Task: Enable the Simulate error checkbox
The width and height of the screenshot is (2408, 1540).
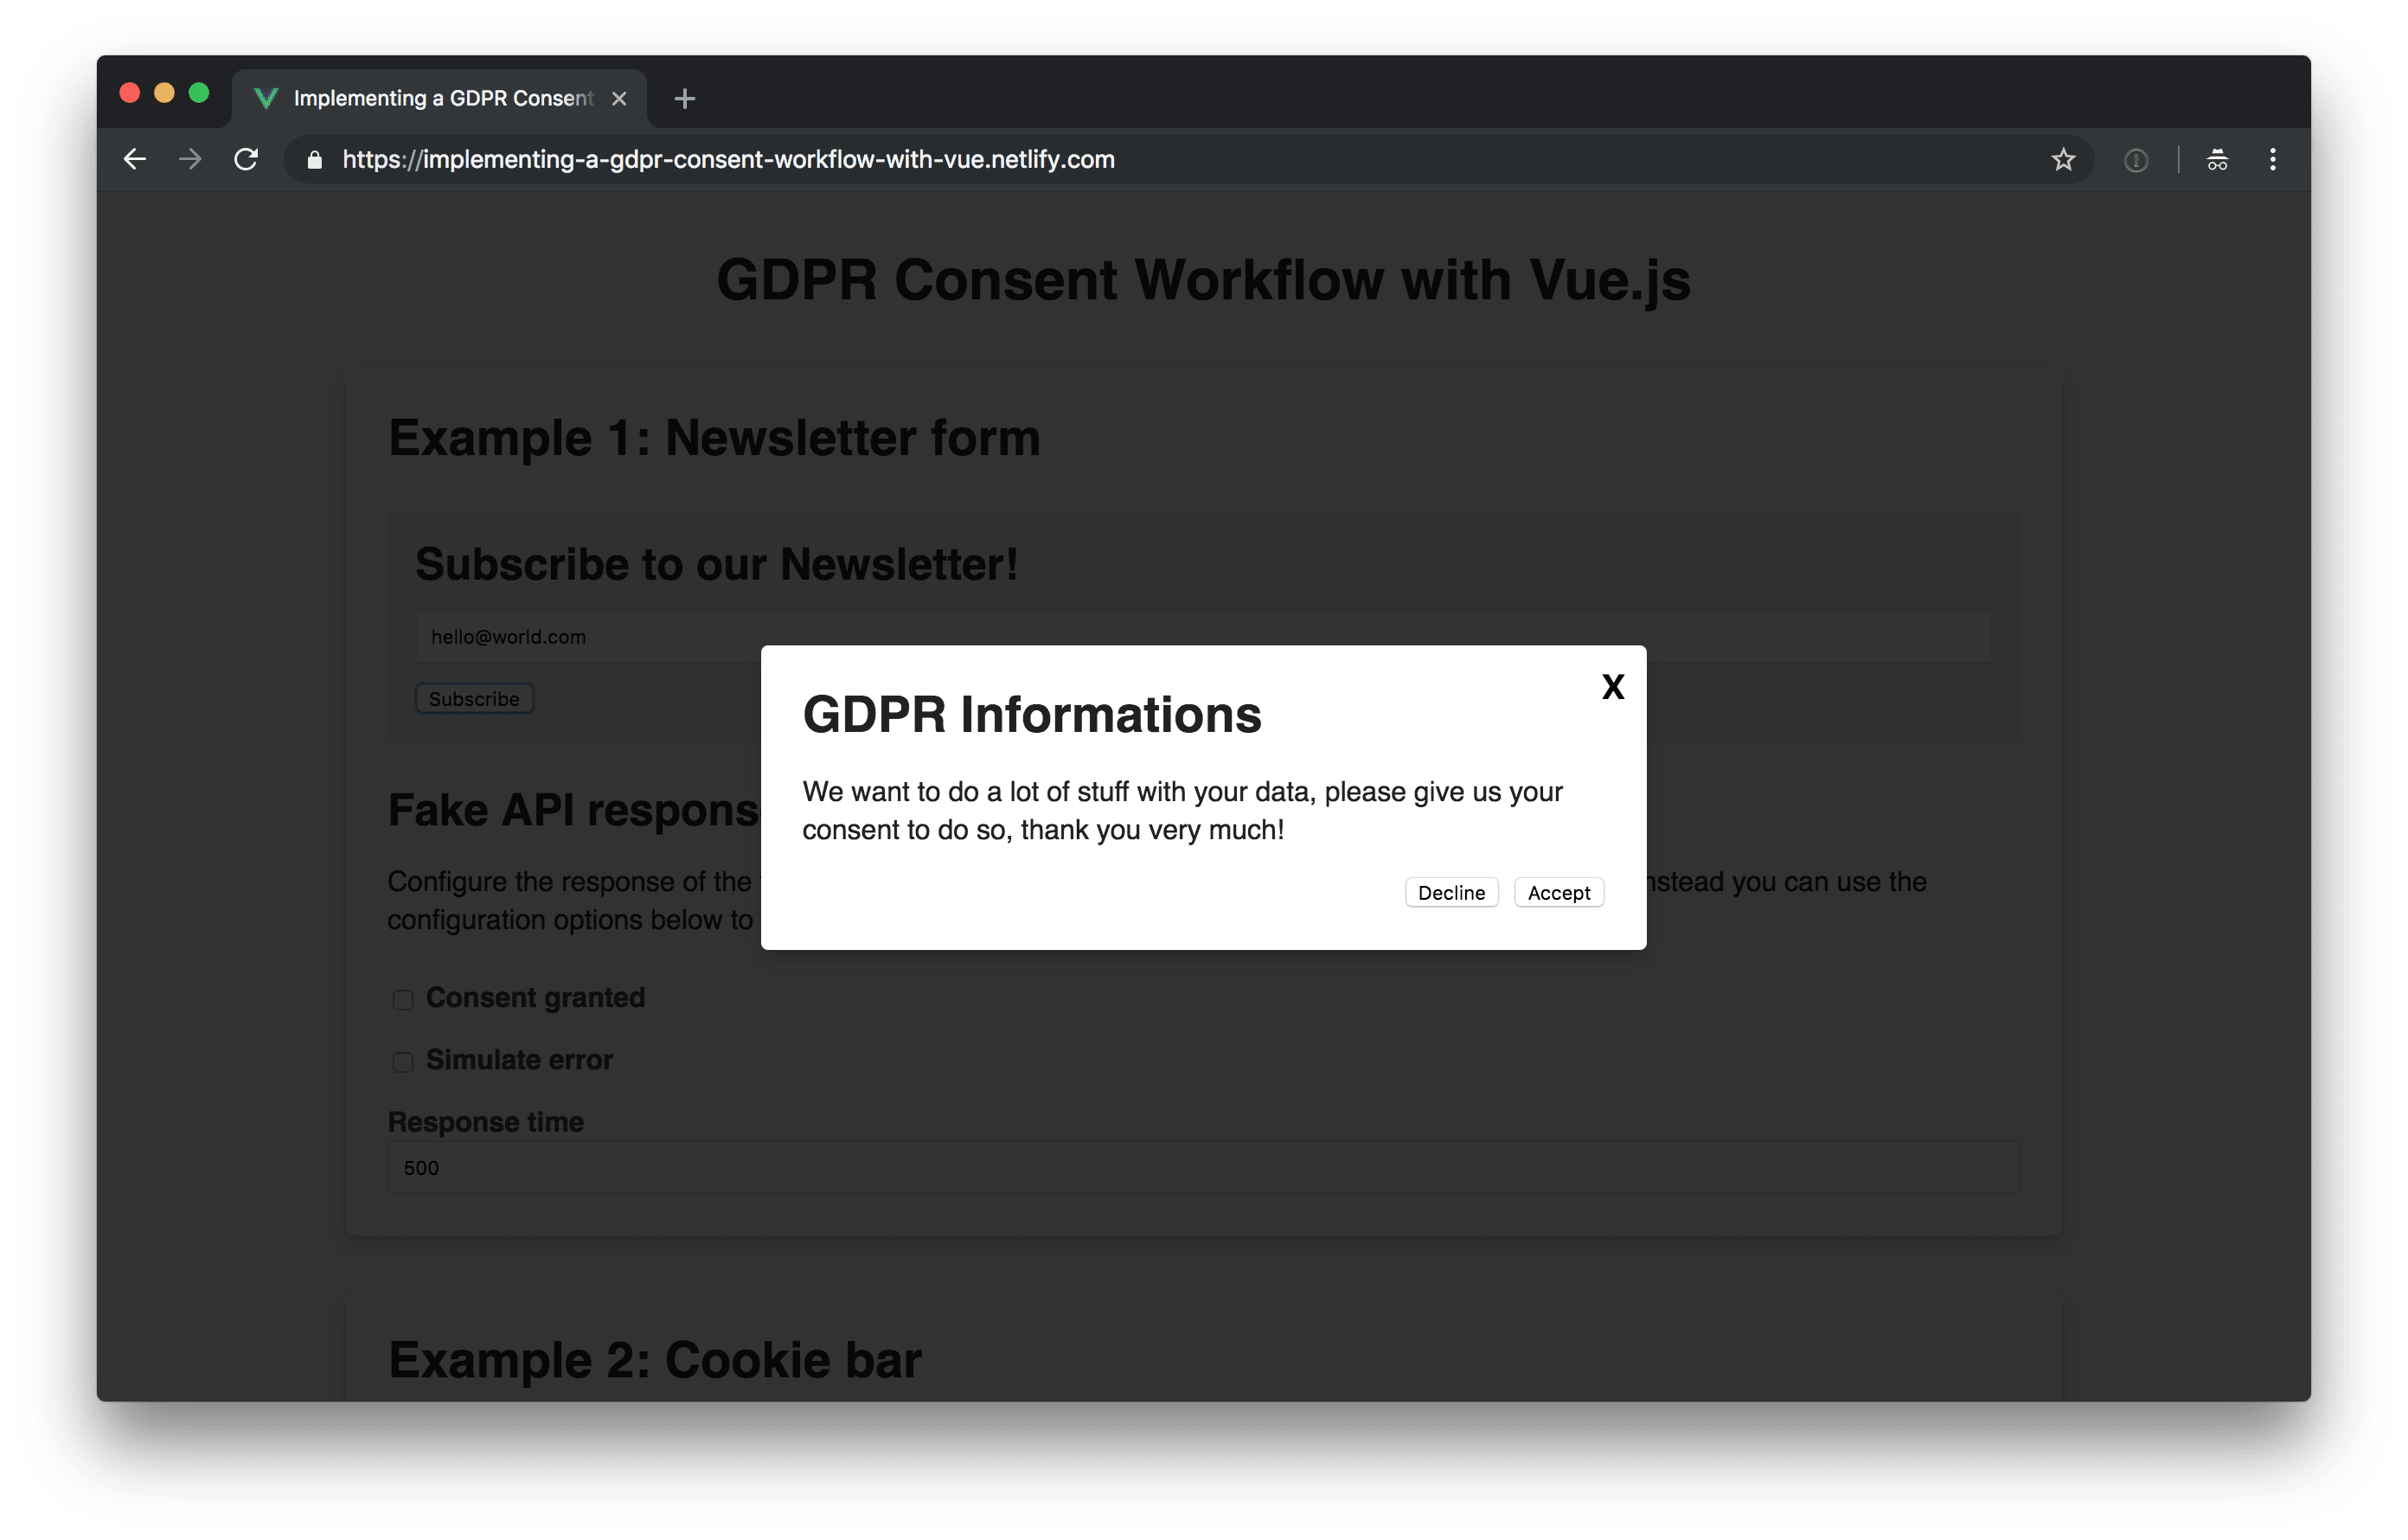Action: click(x=403, y=1062)
